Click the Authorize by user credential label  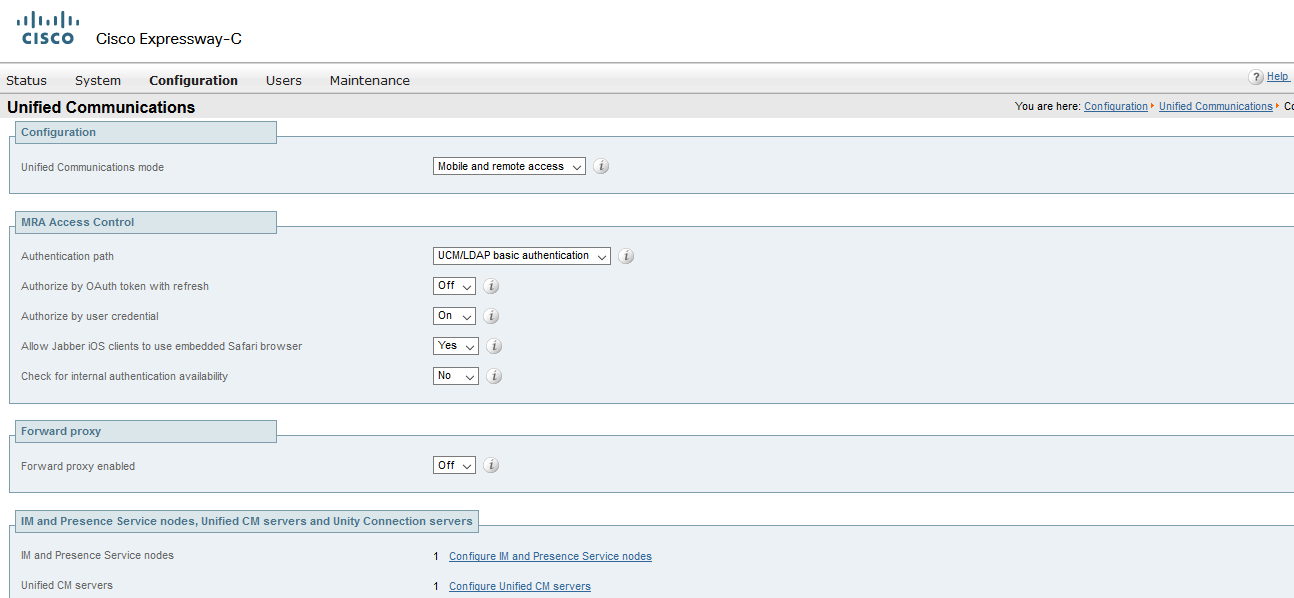pyautogui.click(x=90, y=316)
